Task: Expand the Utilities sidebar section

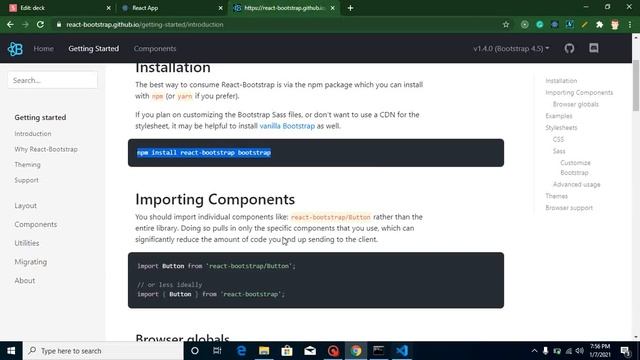Action: pyautogui.click(x=27, y=243)
